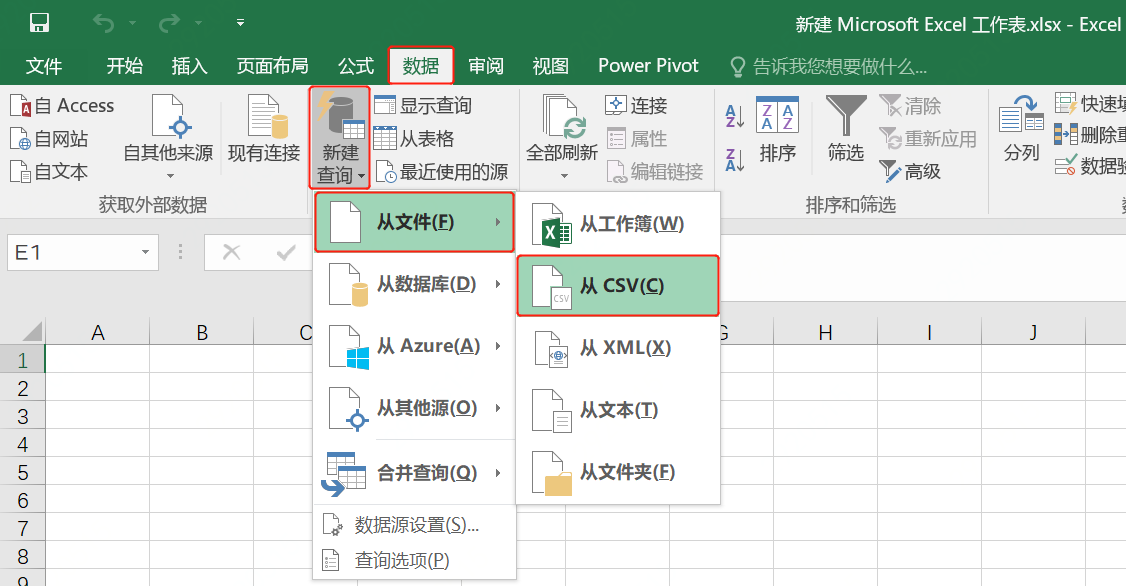The width and height of the screenshot is (1126, 586).
Task: Click 快速填充 flash fill button
Action: (x=1090, y=104)
